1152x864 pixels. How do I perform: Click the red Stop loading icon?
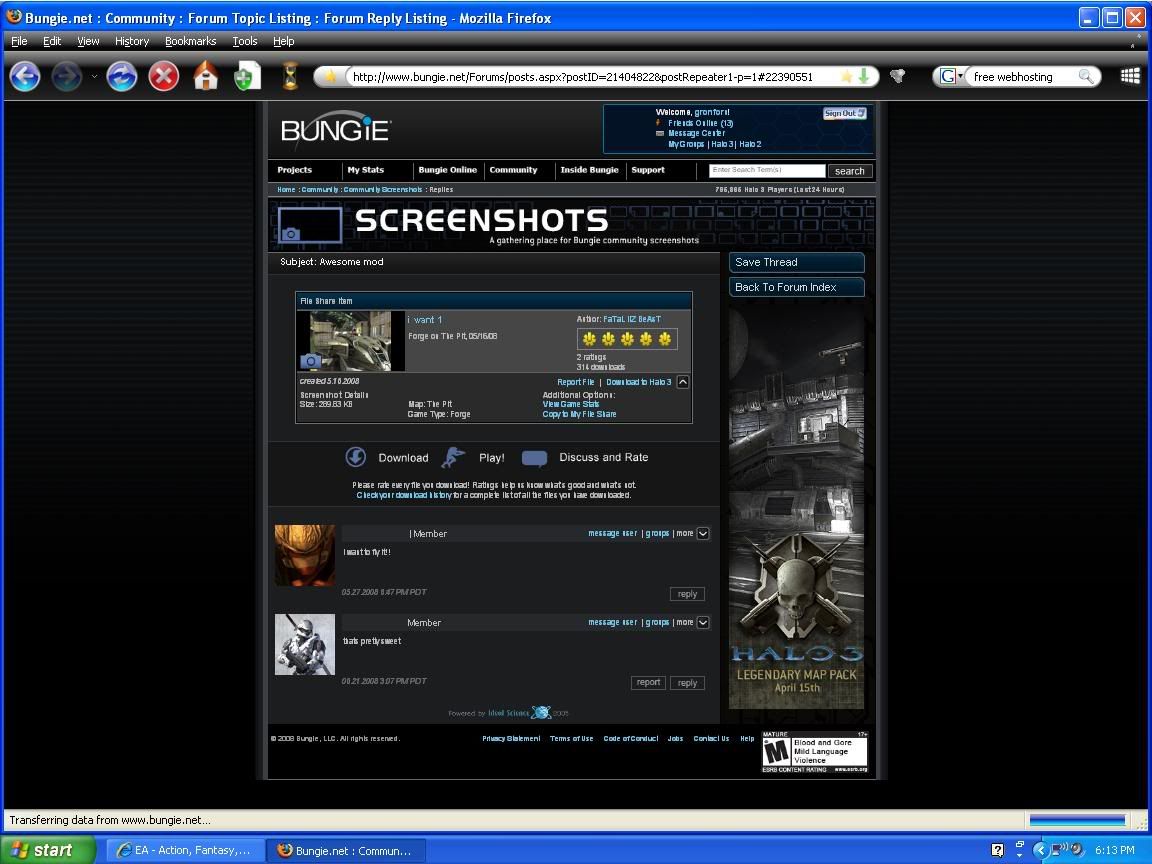coord(164,76)
